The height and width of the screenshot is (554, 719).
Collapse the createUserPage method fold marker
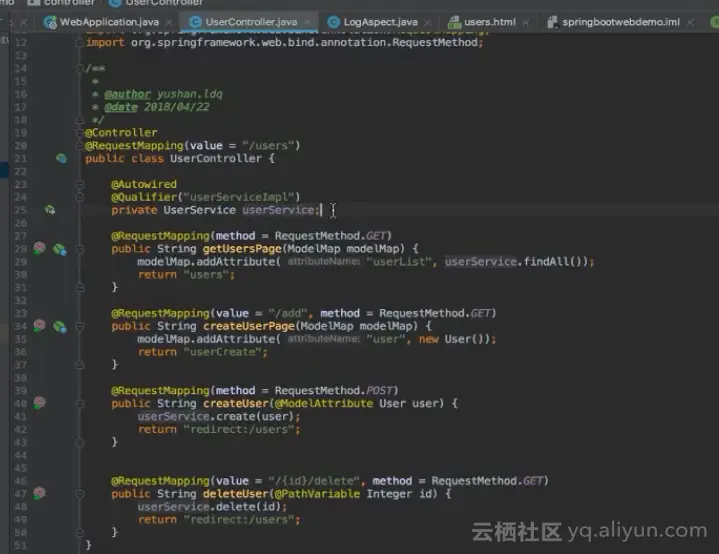[79, 327]
